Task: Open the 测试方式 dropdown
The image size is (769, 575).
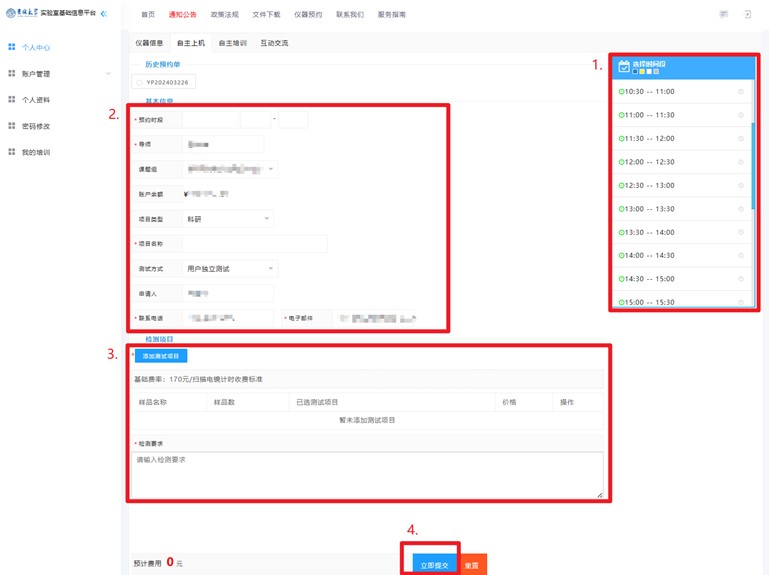Action: click(x=228, y=268)
